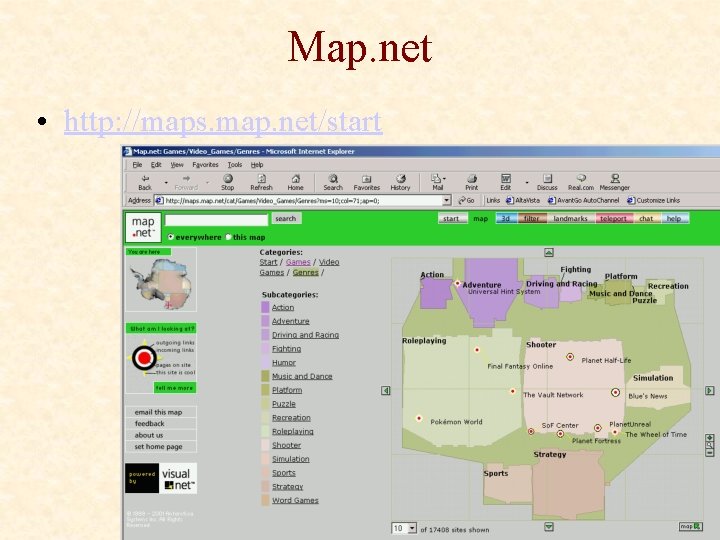The image size is (720, 540).
Task: Pan the map left with arrow
Action: click(x=386, y=390)
